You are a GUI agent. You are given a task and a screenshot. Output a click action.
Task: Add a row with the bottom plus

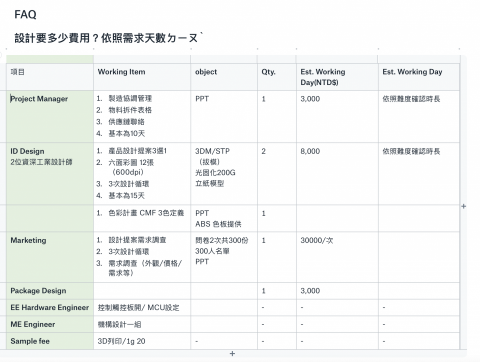point(232,353)
